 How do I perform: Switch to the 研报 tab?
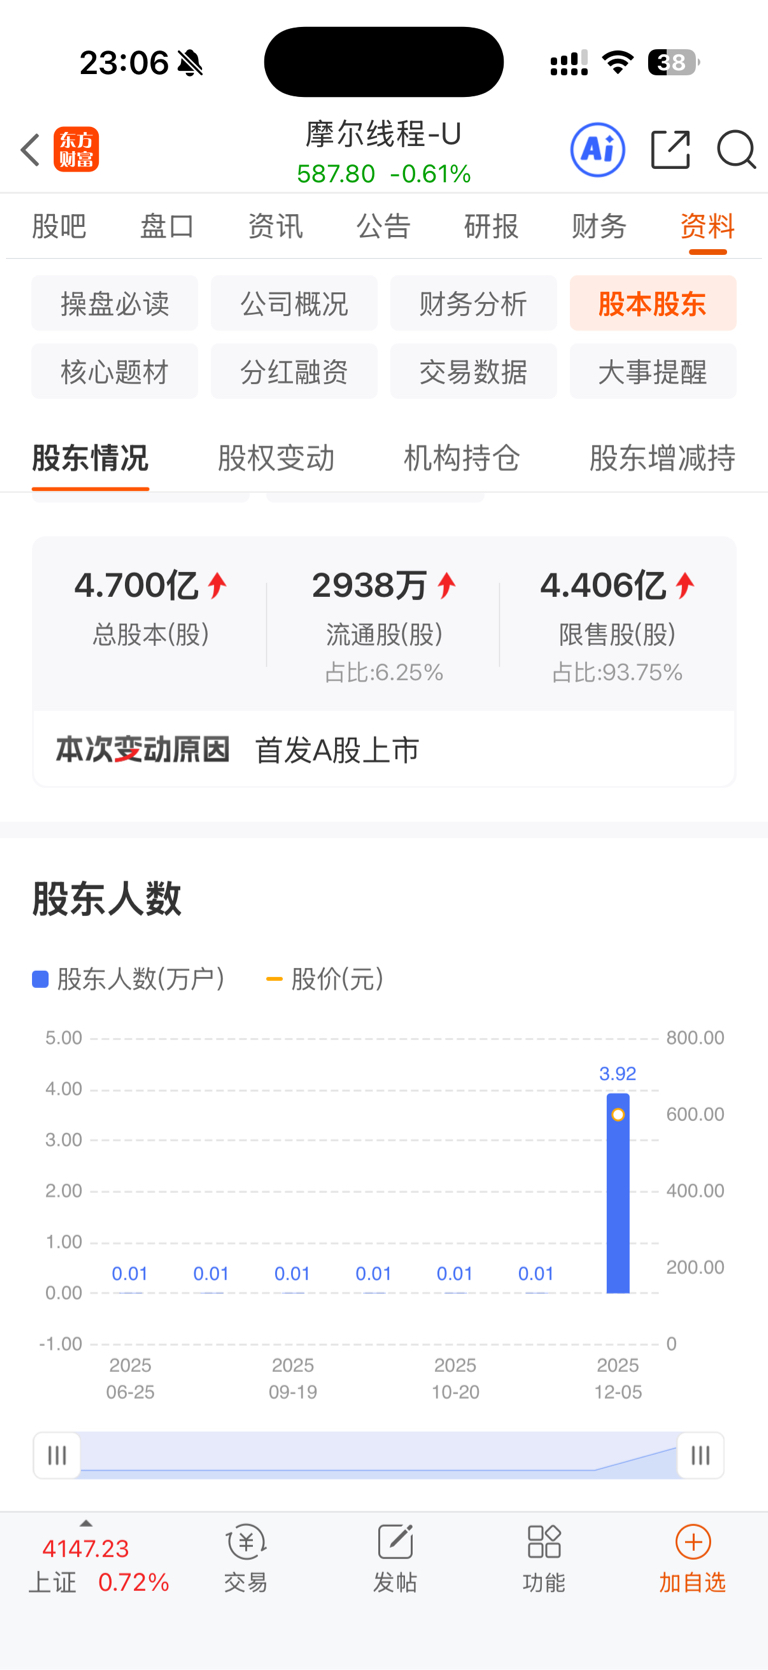(x=491, y=226)
